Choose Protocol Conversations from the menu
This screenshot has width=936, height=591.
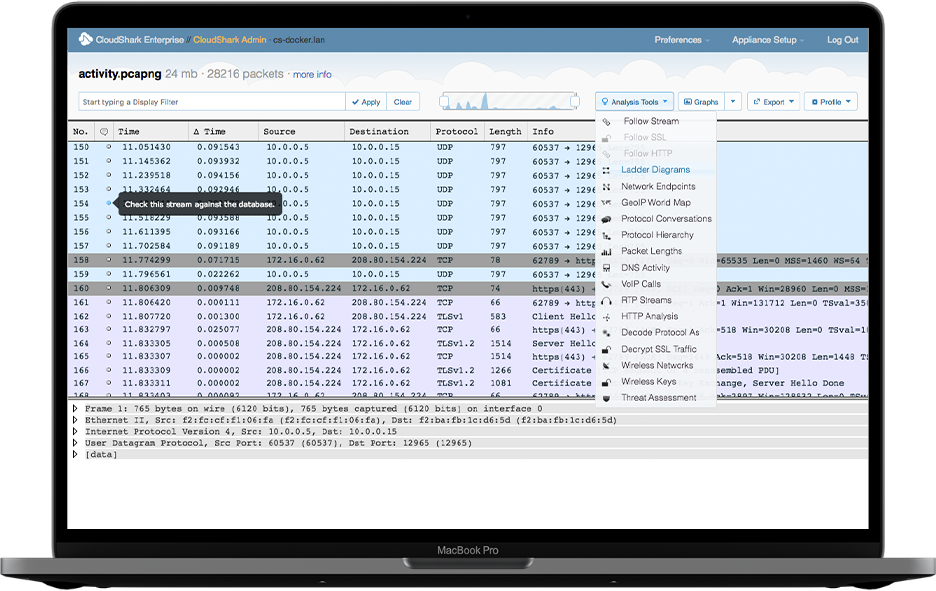(x=666, y=218)
